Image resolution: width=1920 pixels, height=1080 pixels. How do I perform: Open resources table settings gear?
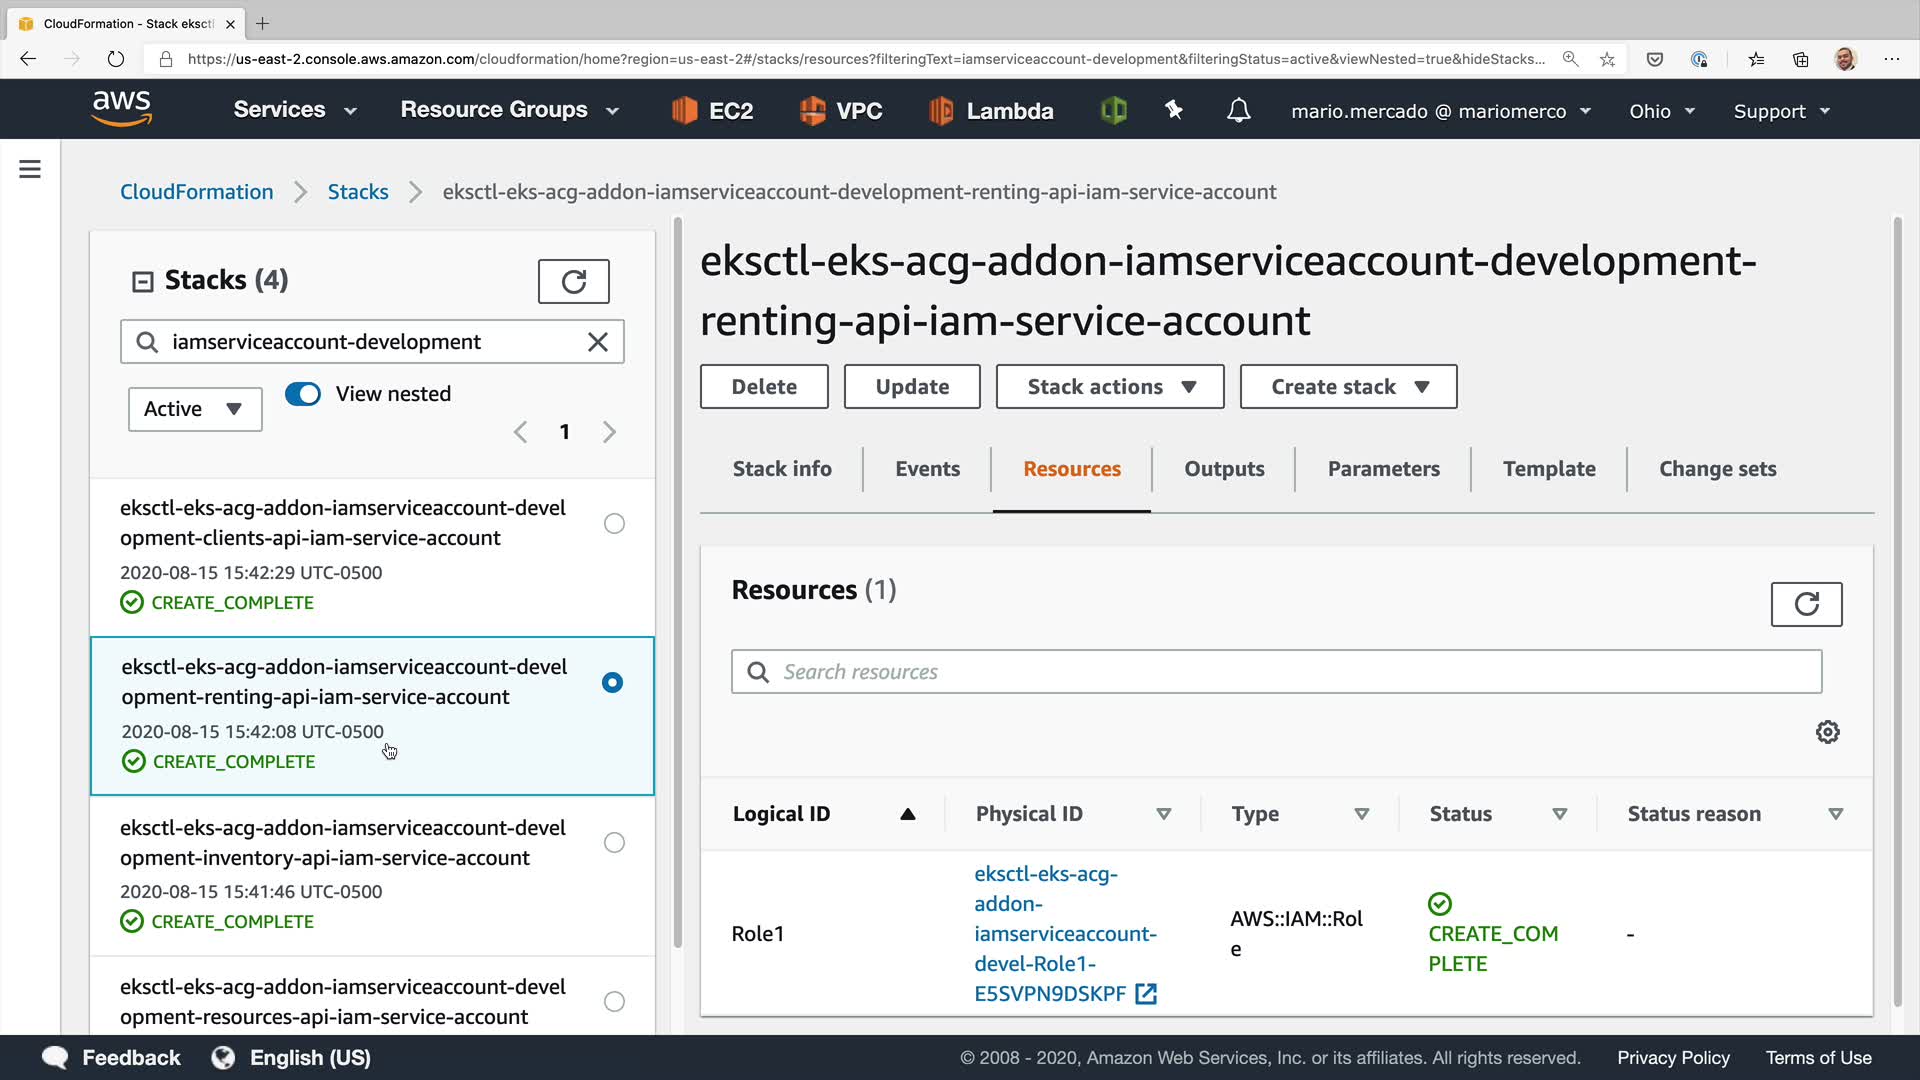point(1827,732)
